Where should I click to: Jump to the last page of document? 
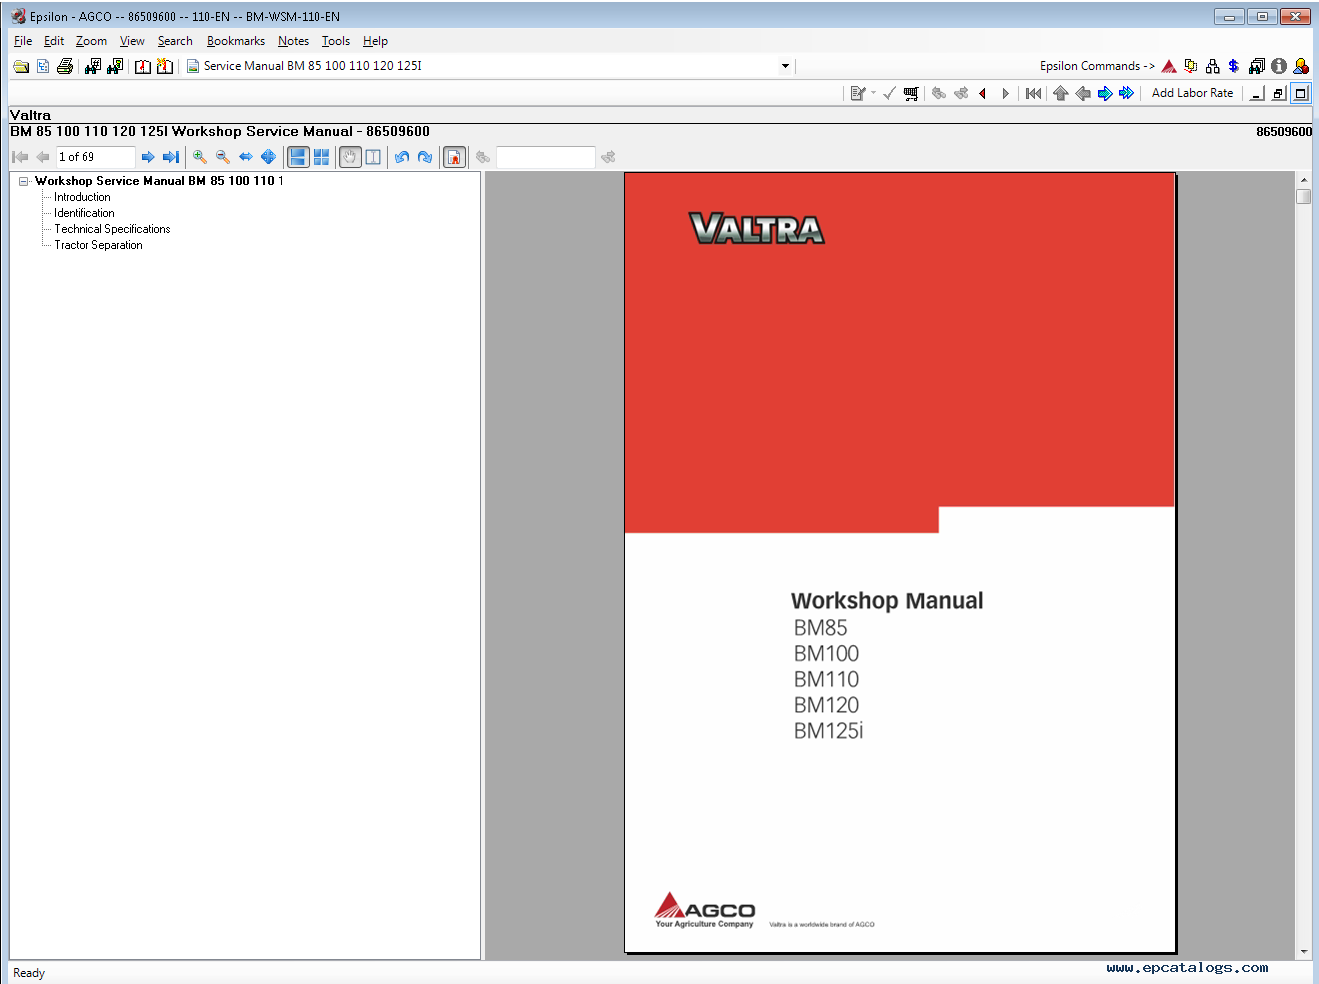tap(171, 157)
